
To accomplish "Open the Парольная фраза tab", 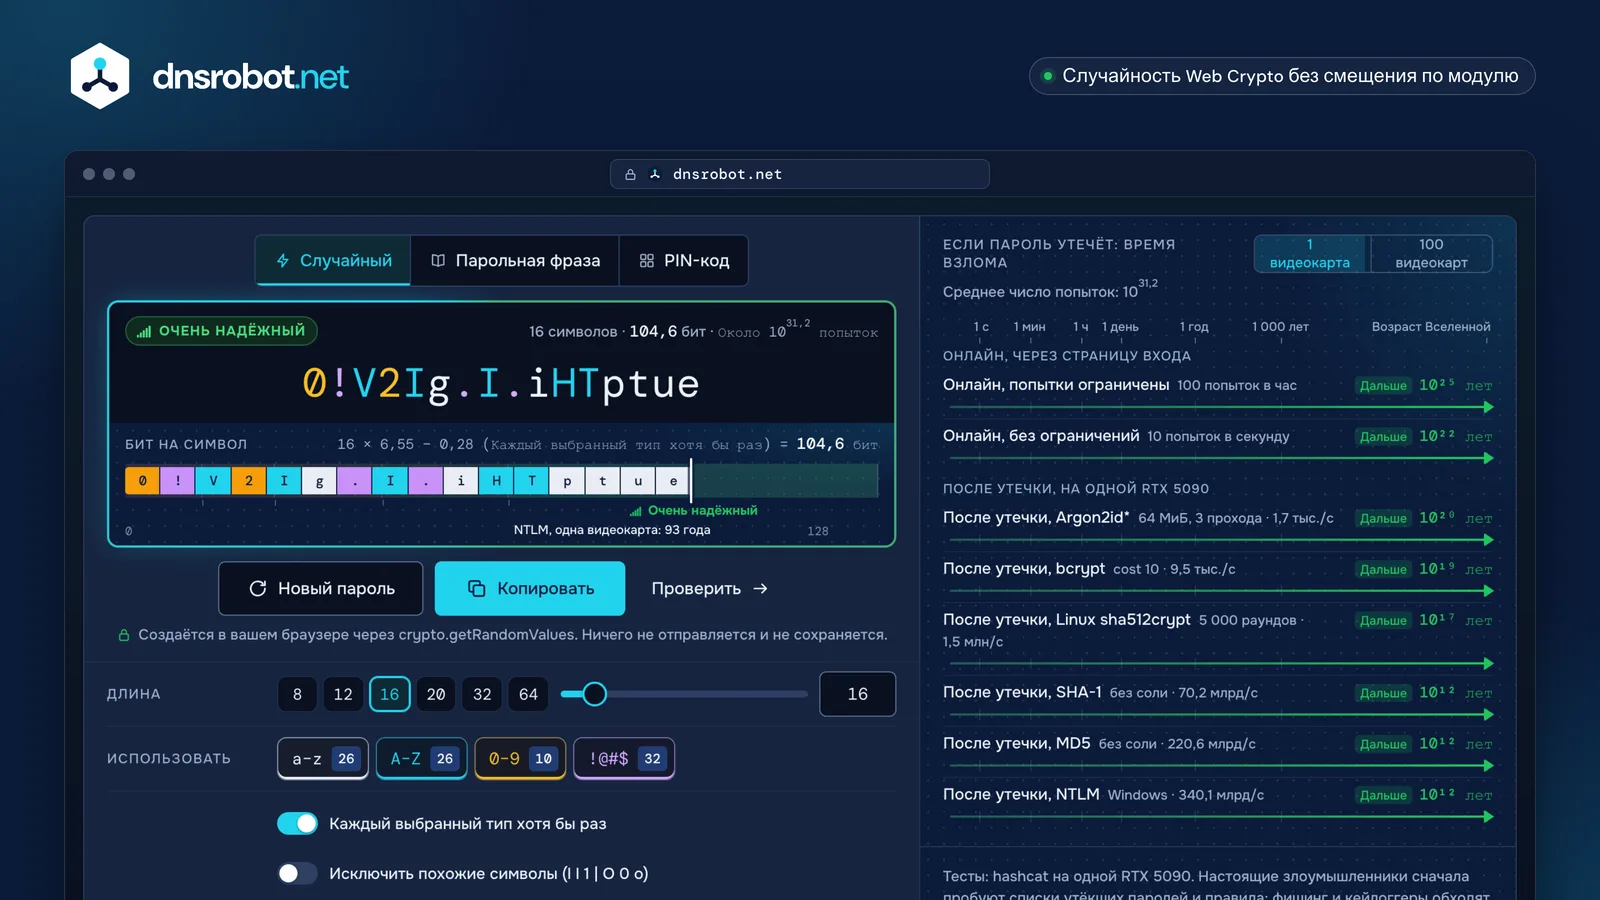I will click(515, 260).
